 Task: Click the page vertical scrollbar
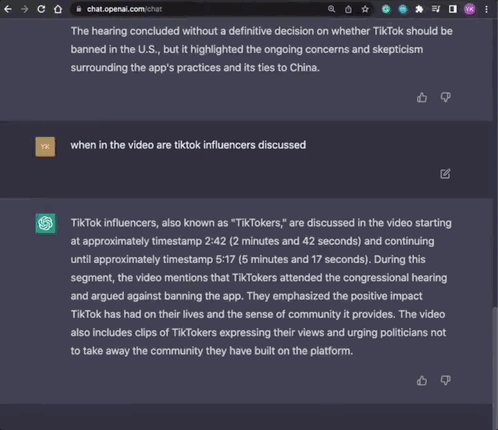(495, 367)
